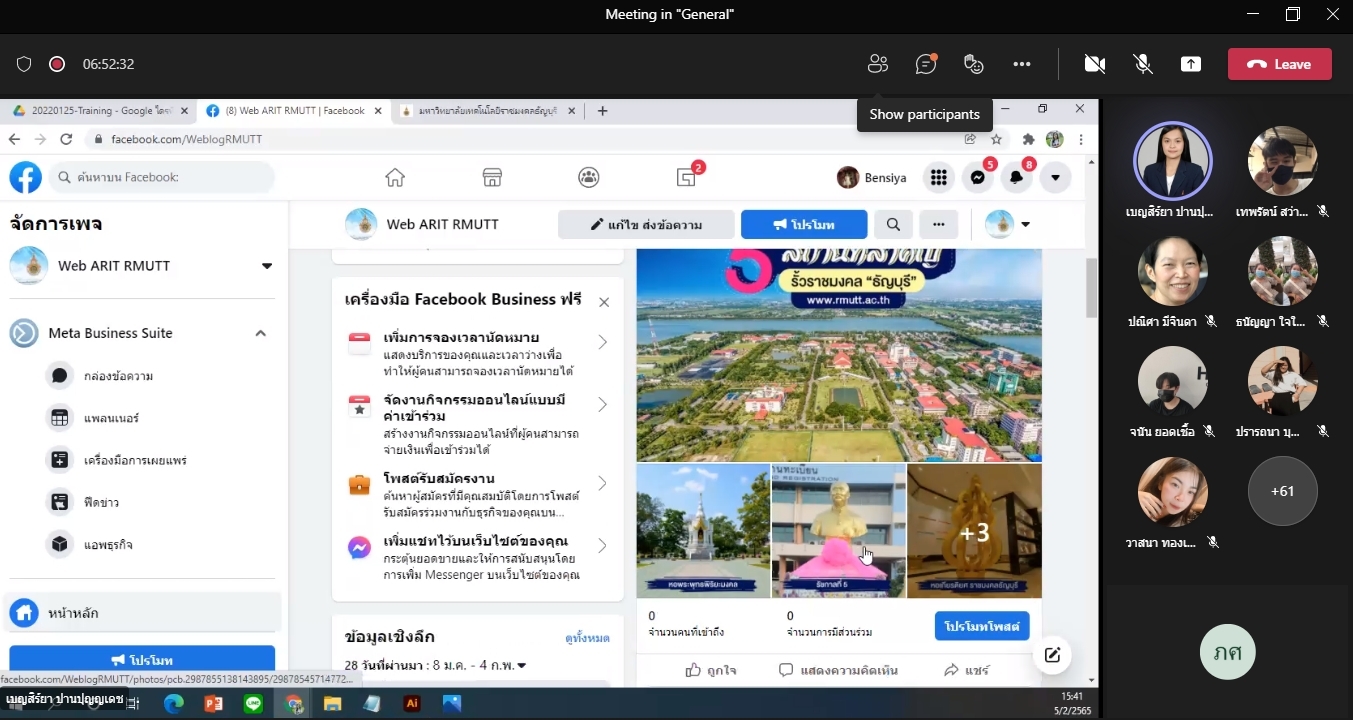This screenshot has width=1353, height=720.
Task: Close the Facebook Business tools card
Action: 604,302
